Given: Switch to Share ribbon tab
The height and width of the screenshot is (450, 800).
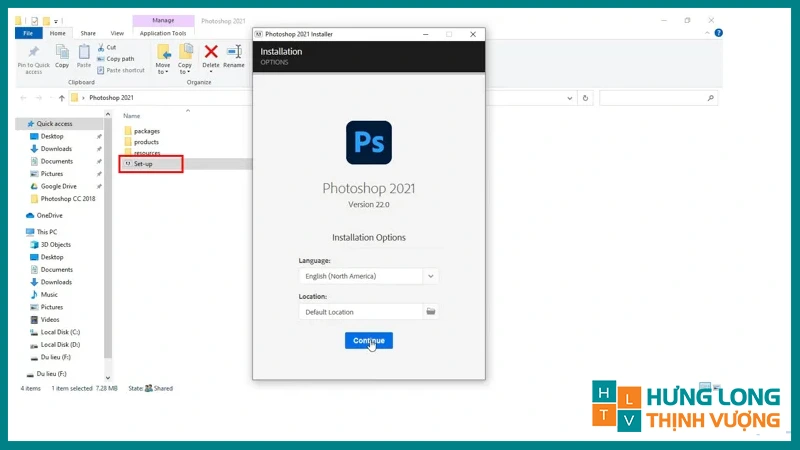Looking at the screenshot, I should [x=88, y=33].
